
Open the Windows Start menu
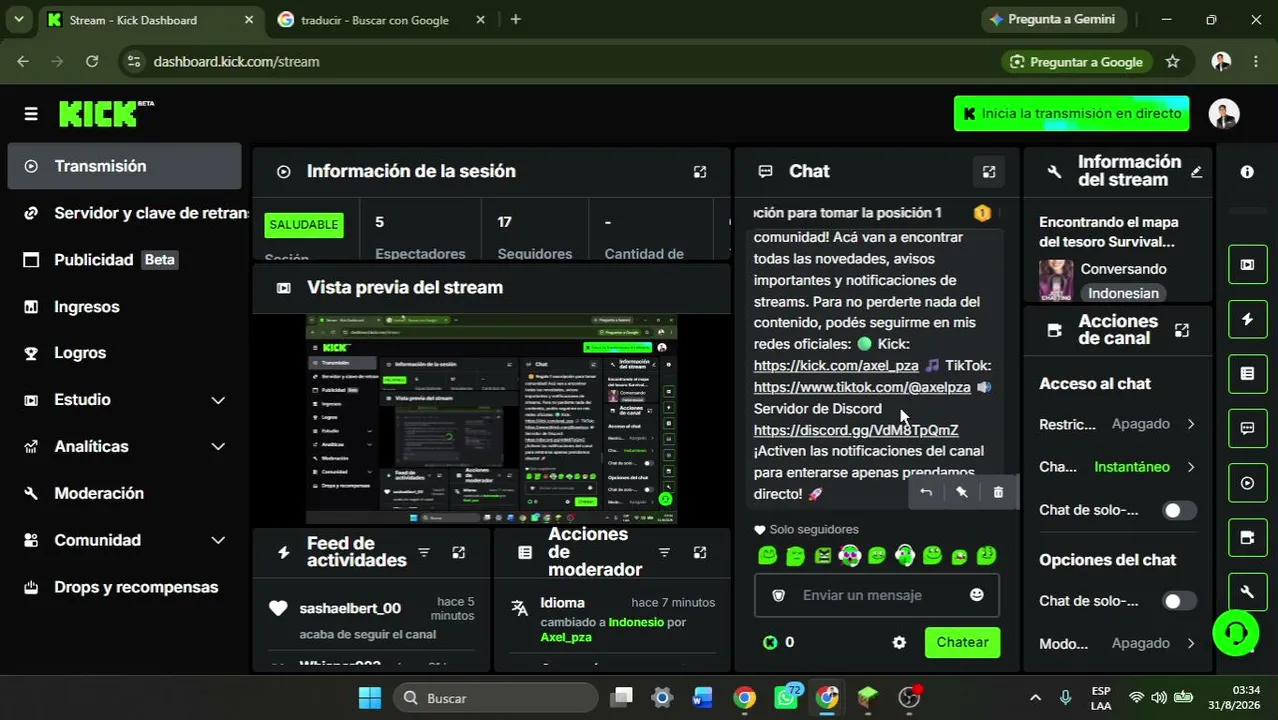point(369,698)
